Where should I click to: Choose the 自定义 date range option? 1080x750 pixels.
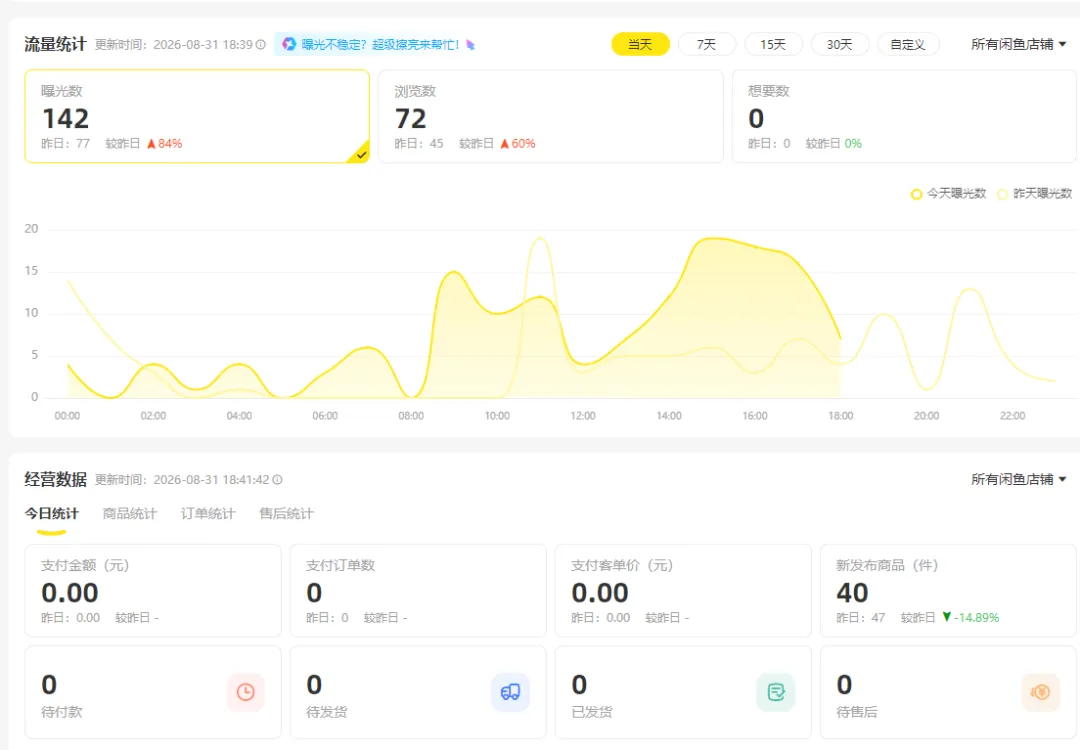tap(908, 45)
